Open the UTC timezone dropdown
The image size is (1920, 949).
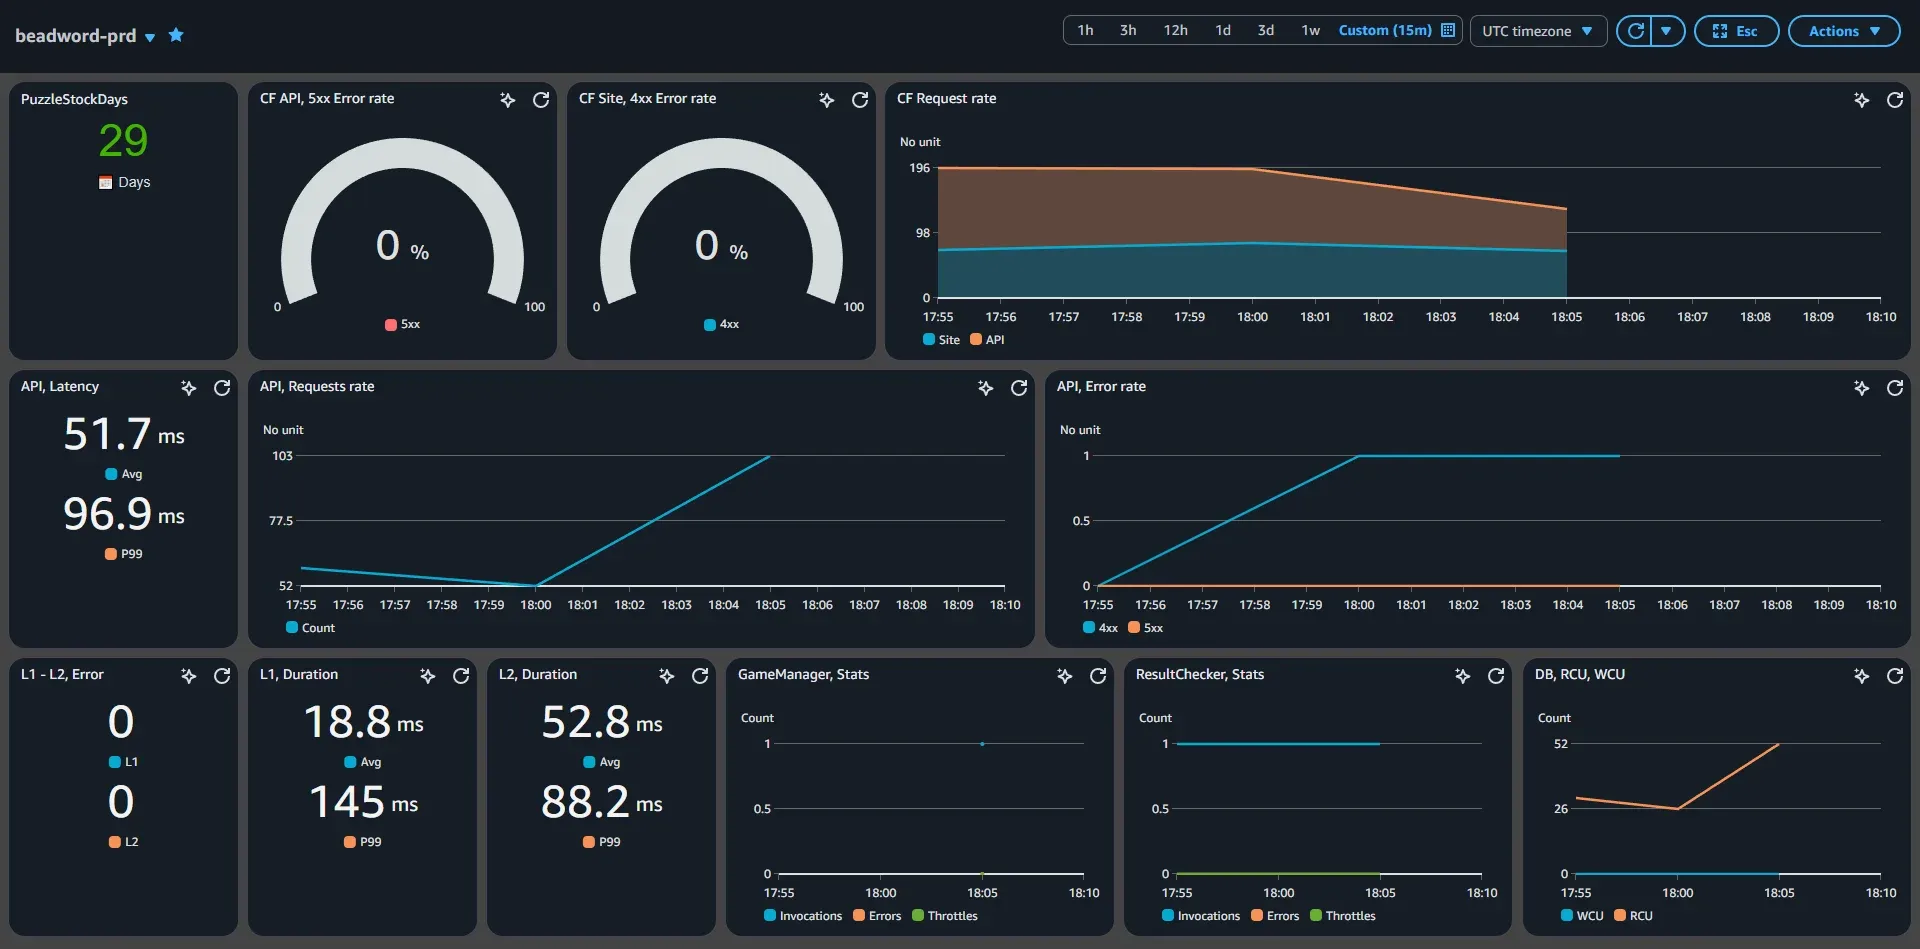1538,31
